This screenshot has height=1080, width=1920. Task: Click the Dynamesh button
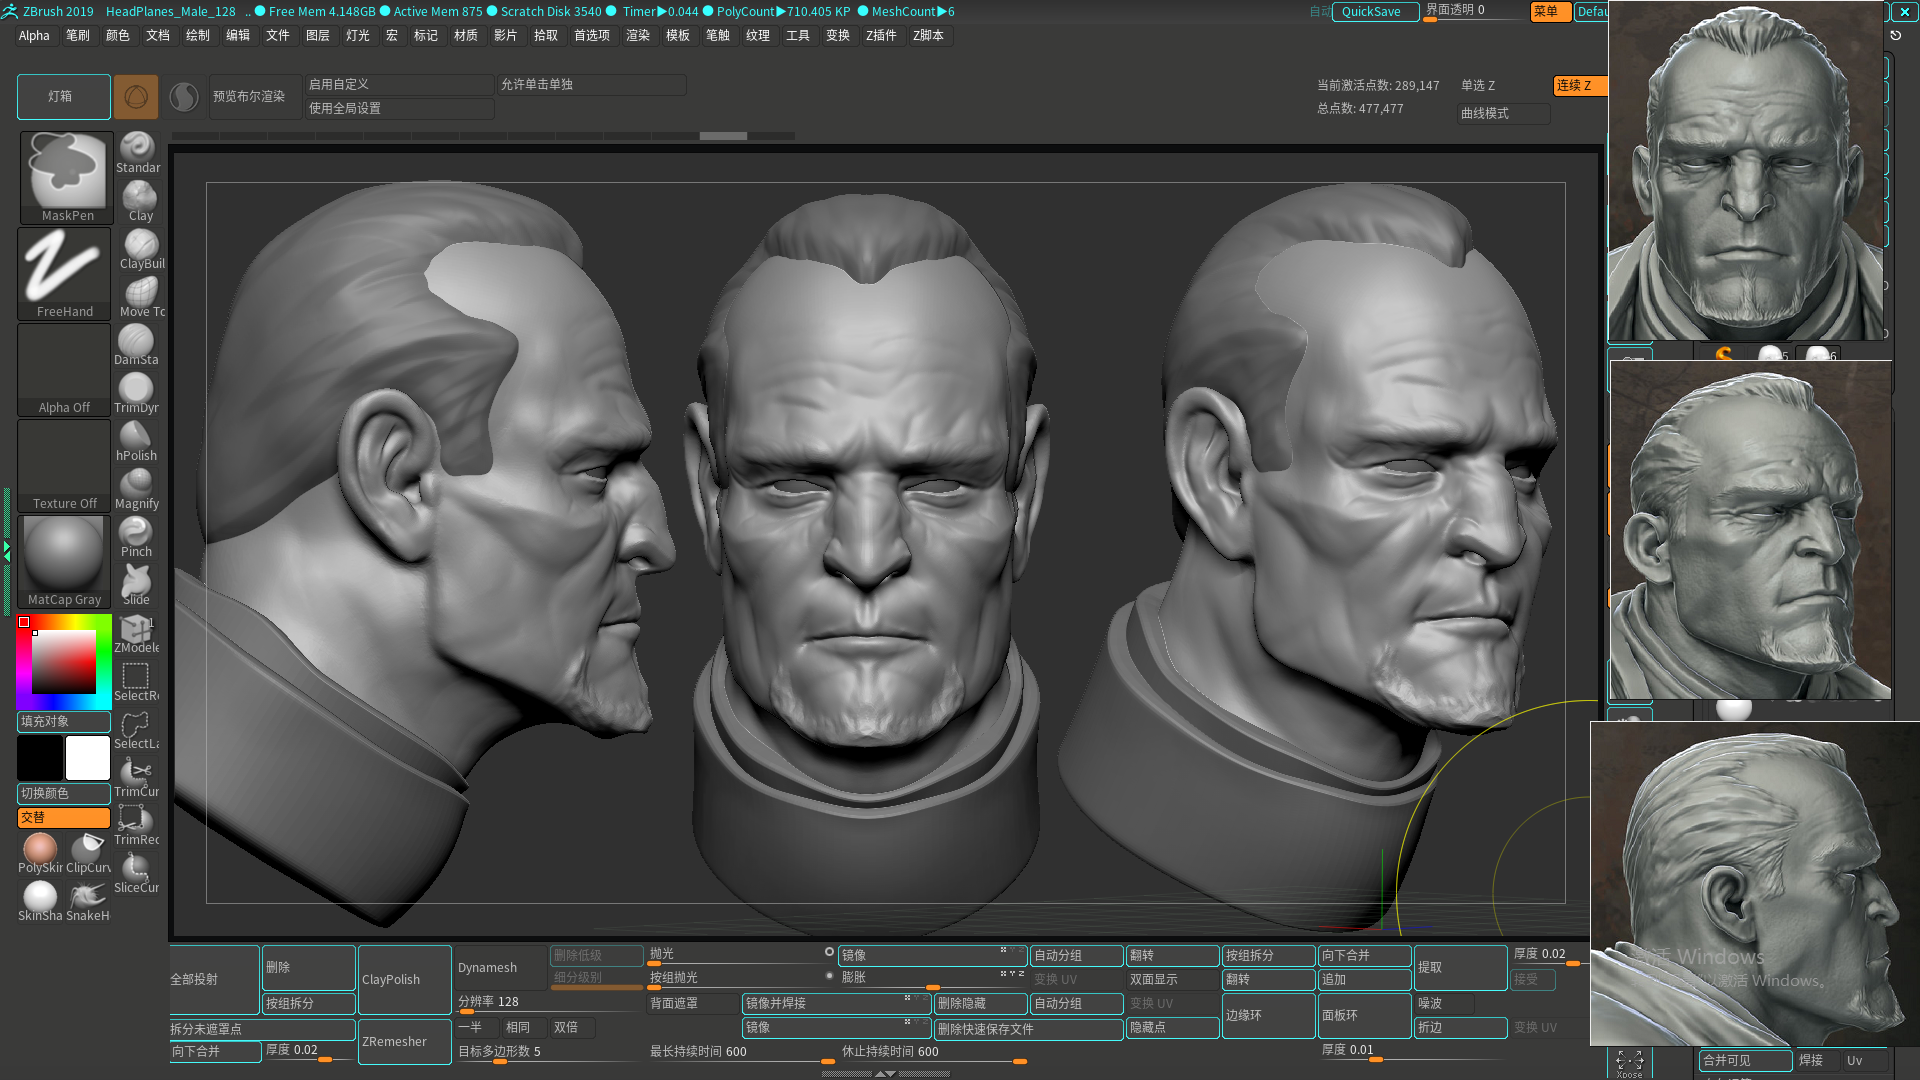[x=500, y=968]
